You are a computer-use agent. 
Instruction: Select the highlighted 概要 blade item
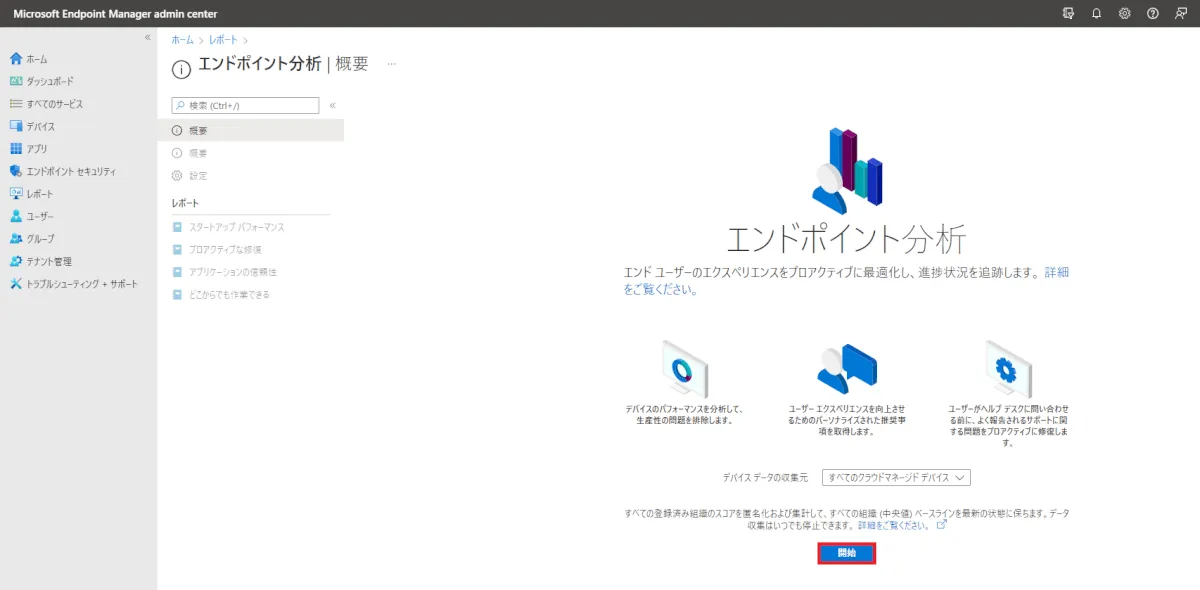pos(251,130)
